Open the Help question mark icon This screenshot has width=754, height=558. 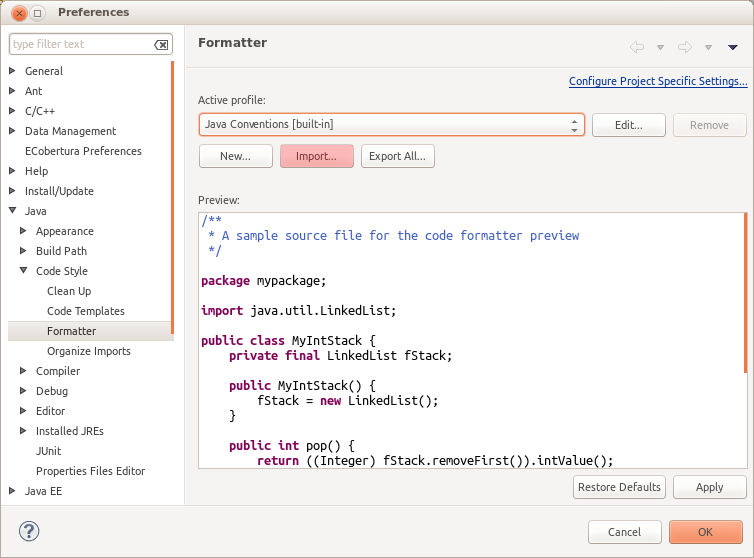coord(29,532)
